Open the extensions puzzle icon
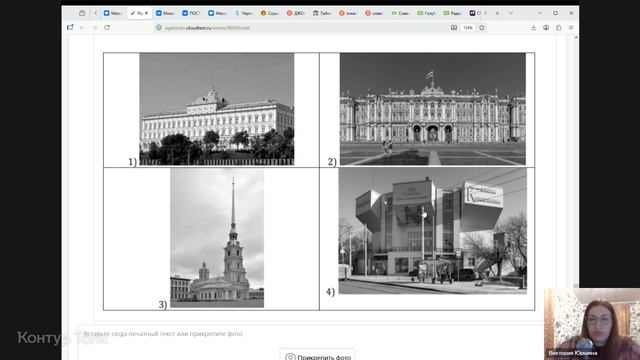 [x=559, y=27]
